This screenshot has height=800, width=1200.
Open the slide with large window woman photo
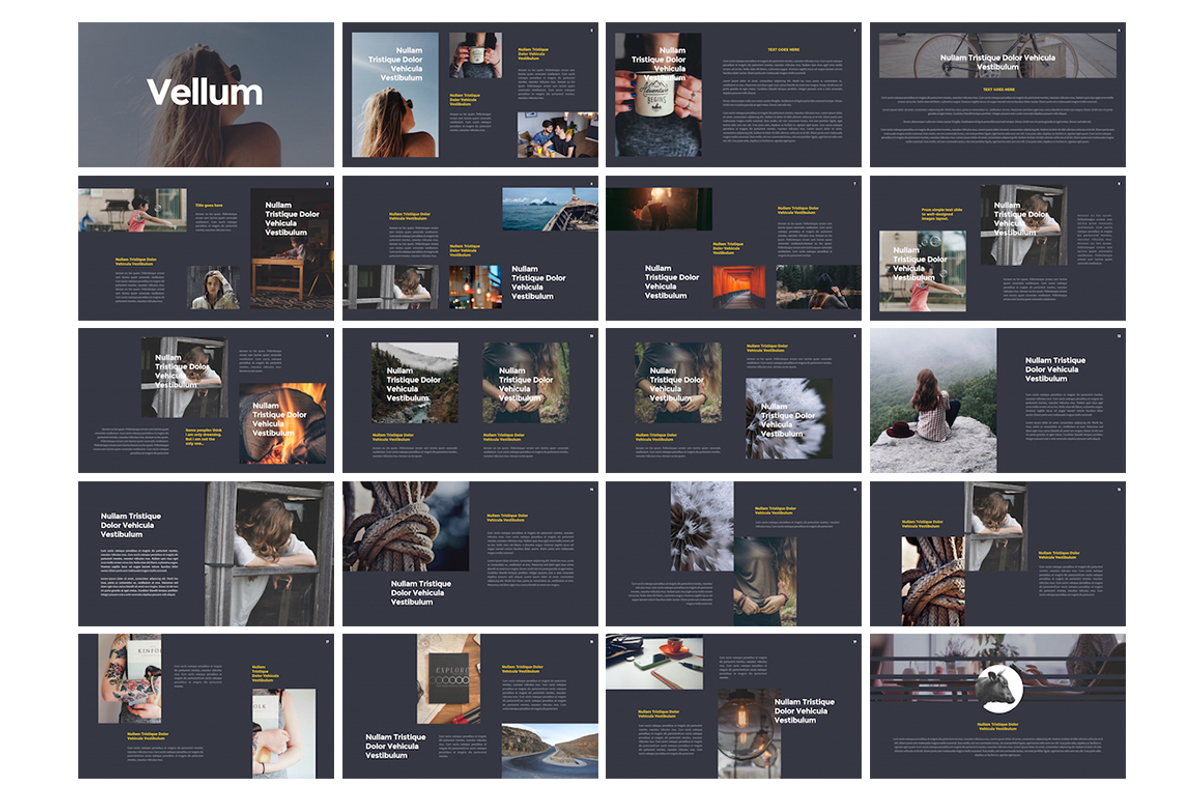tap(206, 554)
